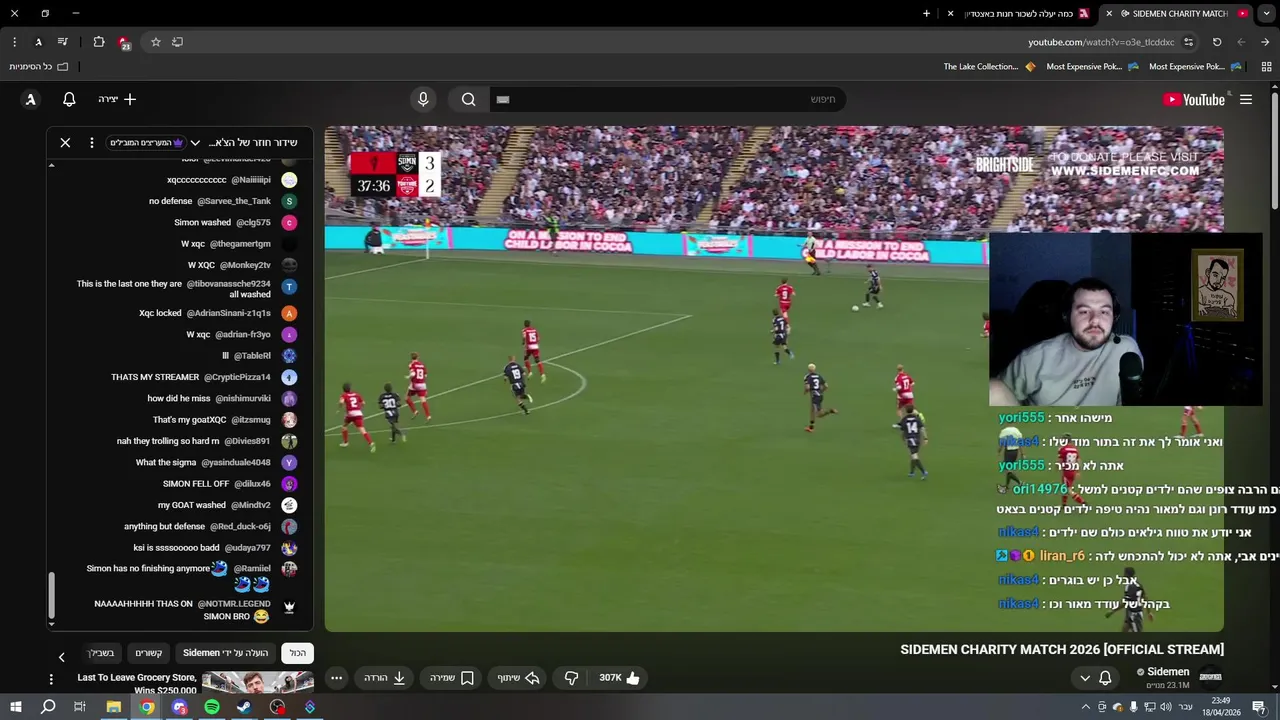Open the rightmost 'Most Expensive Pok...' bookmark
This screenshot has height=720, width=1280.
pos(1195,66)
